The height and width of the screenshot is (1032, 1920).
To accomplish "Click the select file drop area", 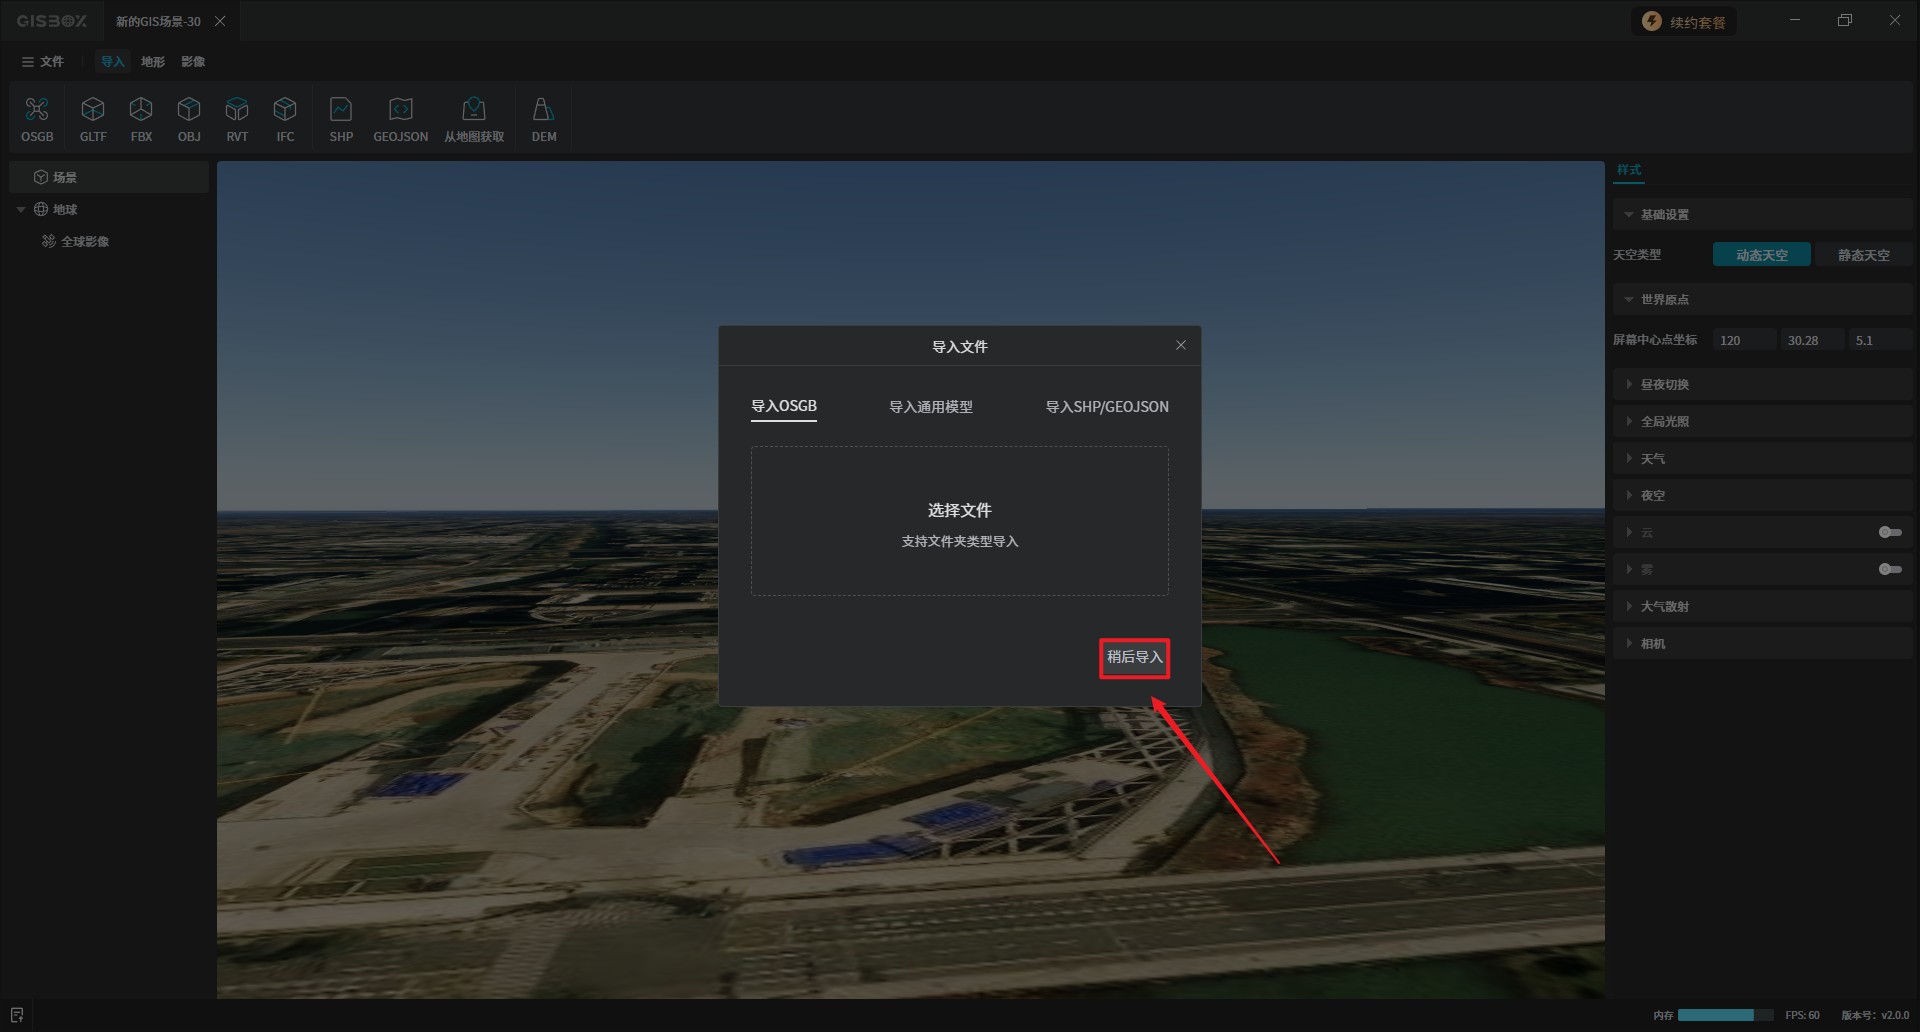I will coord(959,521).
